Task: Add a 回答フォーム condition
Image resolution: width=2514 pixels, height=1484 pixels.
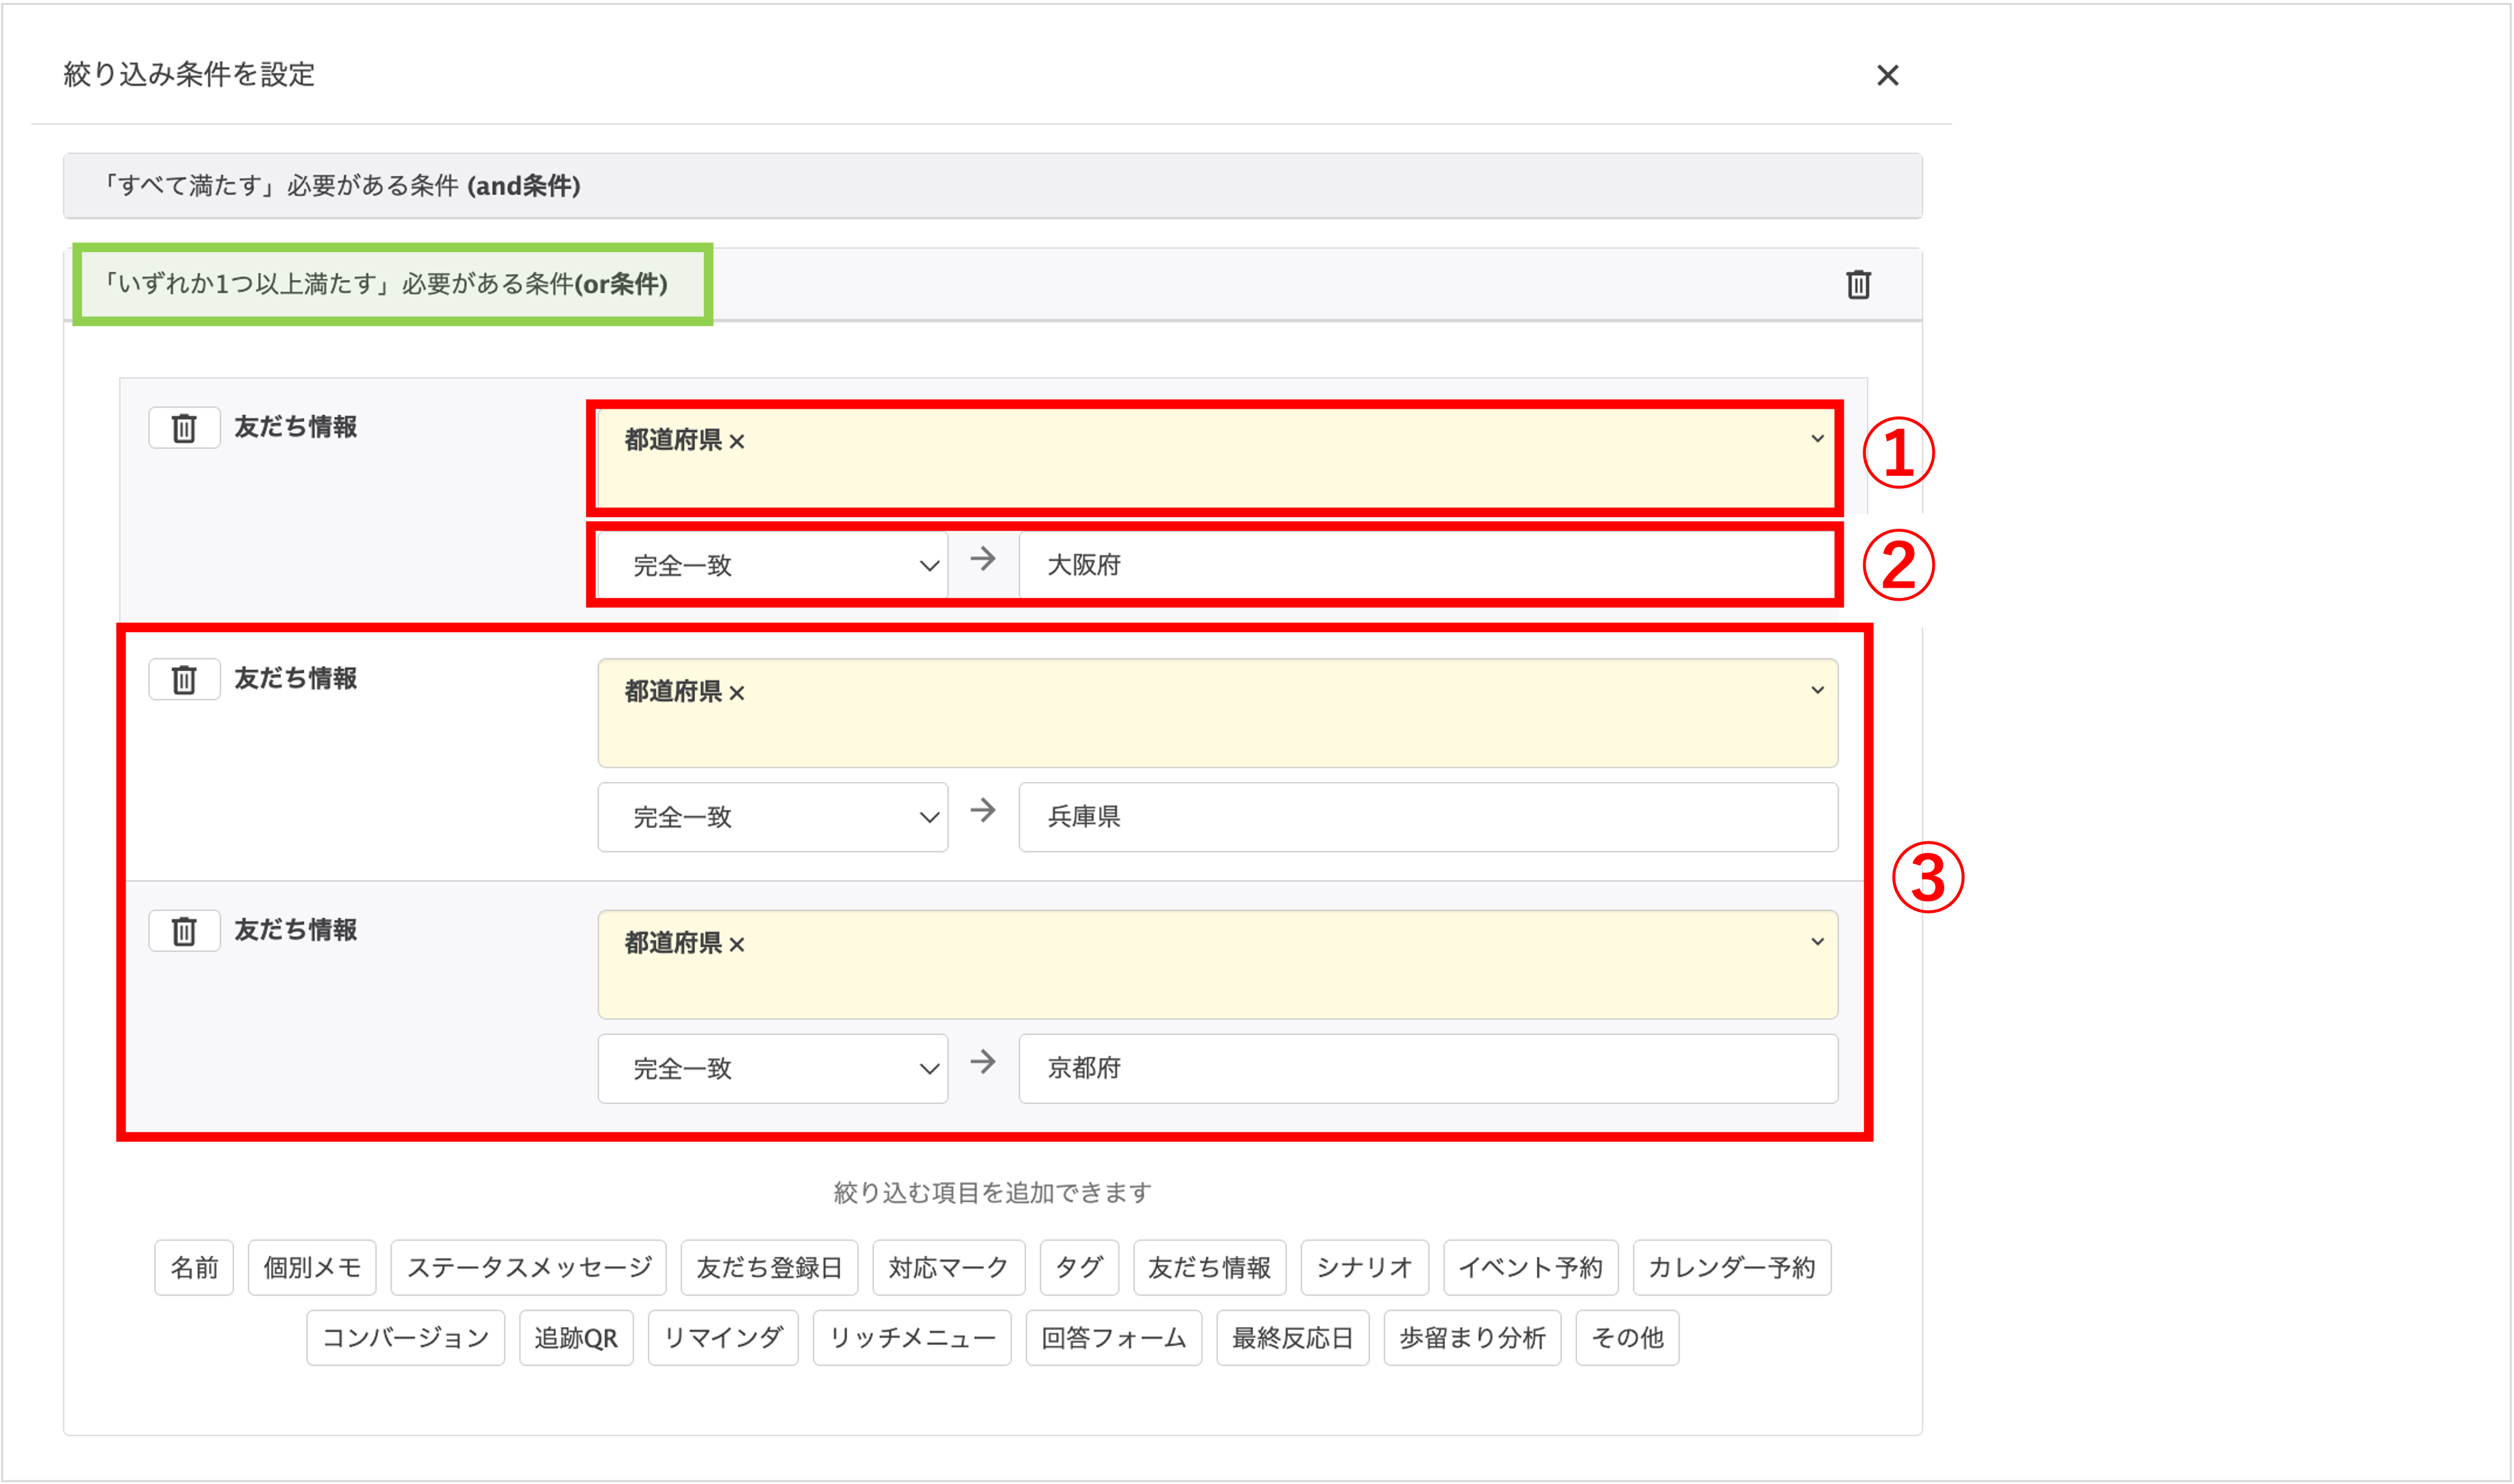Action: click(1114, 1337)
